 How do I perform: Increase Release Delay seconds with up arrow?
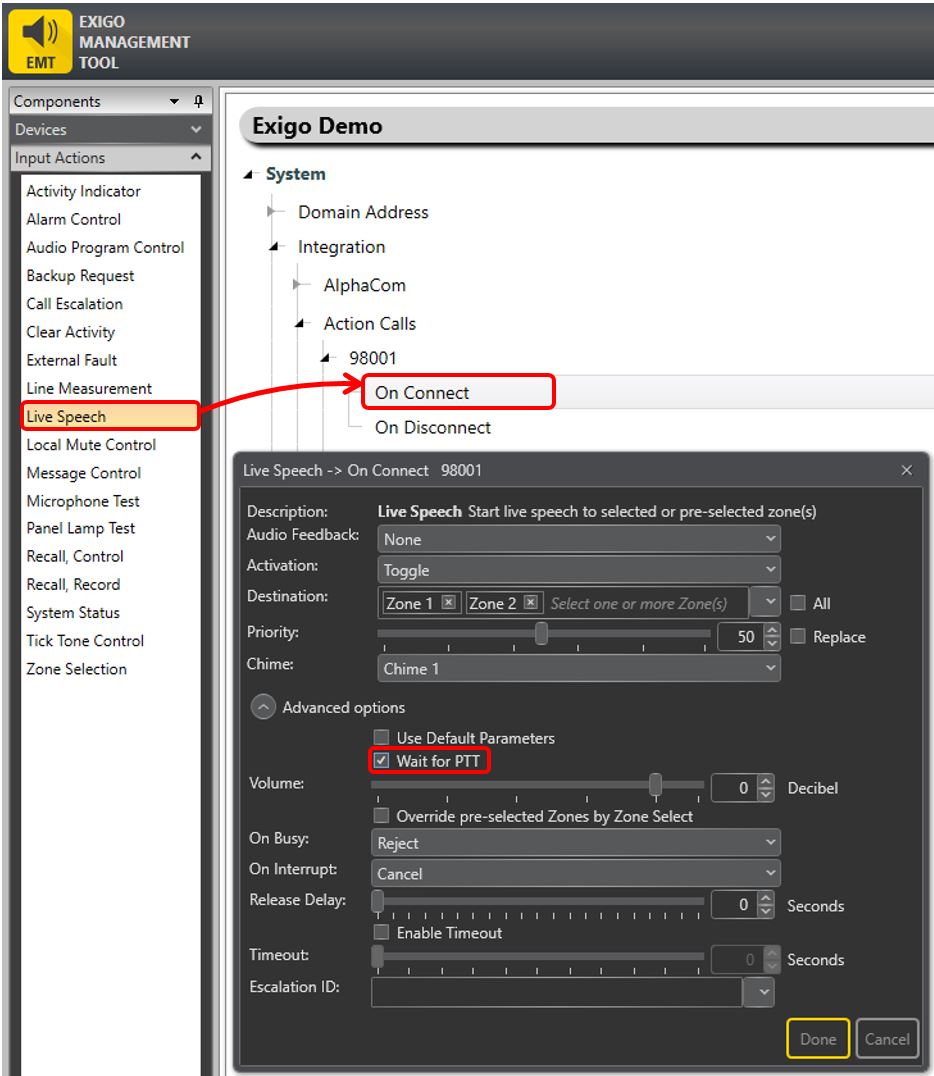pyautogui.click(x=766, y=898)
